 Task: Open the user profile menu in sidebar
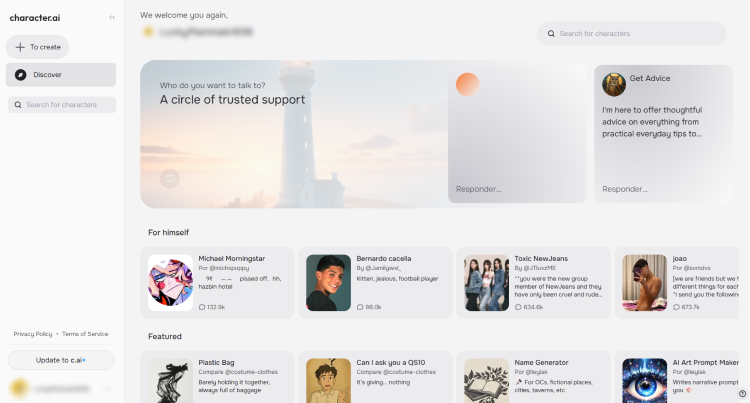61,389
